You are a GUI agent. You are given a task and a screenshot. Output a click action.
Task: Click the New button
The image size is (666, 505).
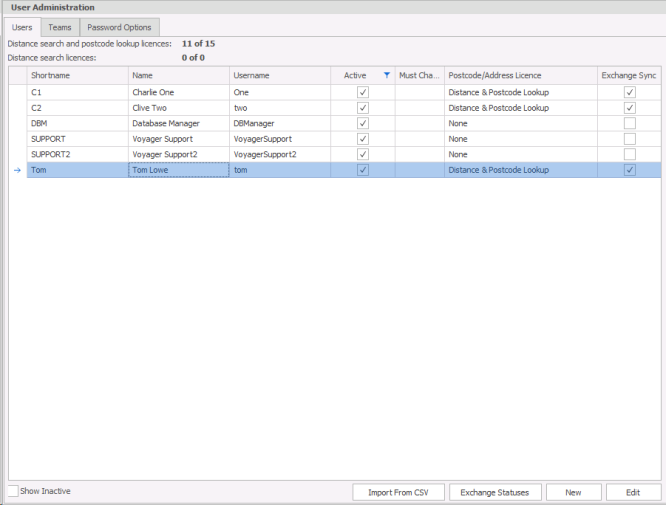[573, 492]
